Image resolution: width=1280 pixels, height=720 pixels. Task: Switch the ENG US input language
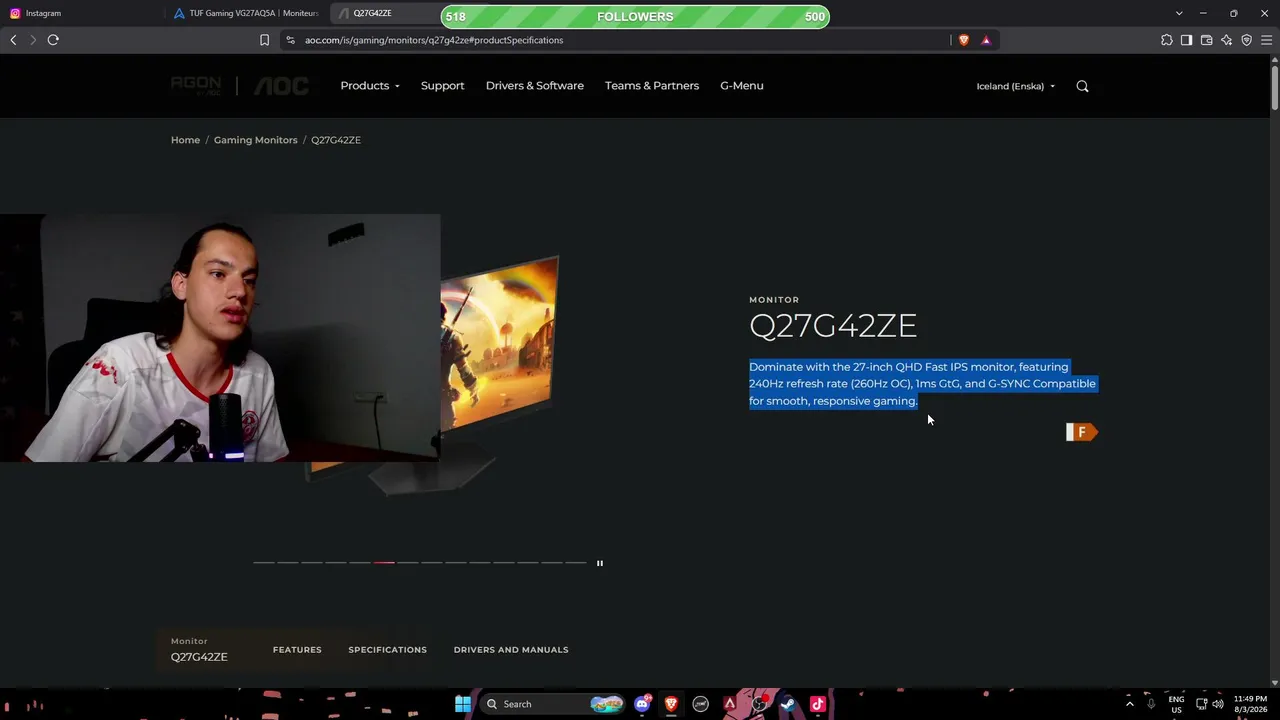point(1176,704)
